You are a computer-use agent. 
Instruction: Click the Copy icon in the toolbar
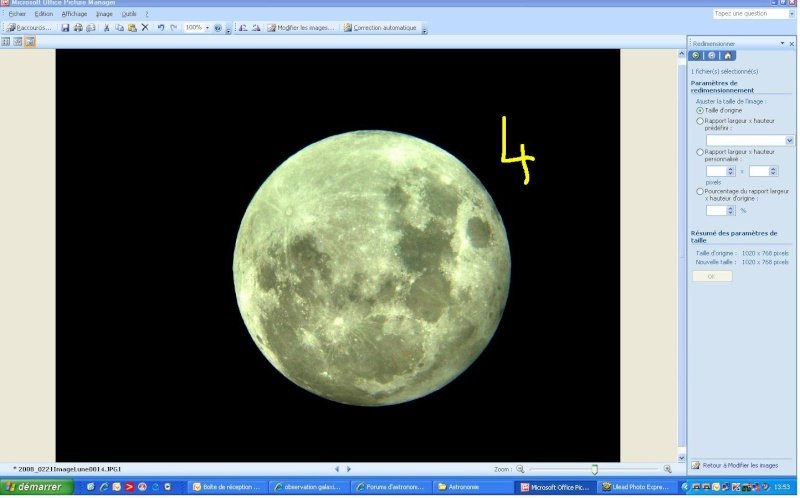(x=119, y=28)
